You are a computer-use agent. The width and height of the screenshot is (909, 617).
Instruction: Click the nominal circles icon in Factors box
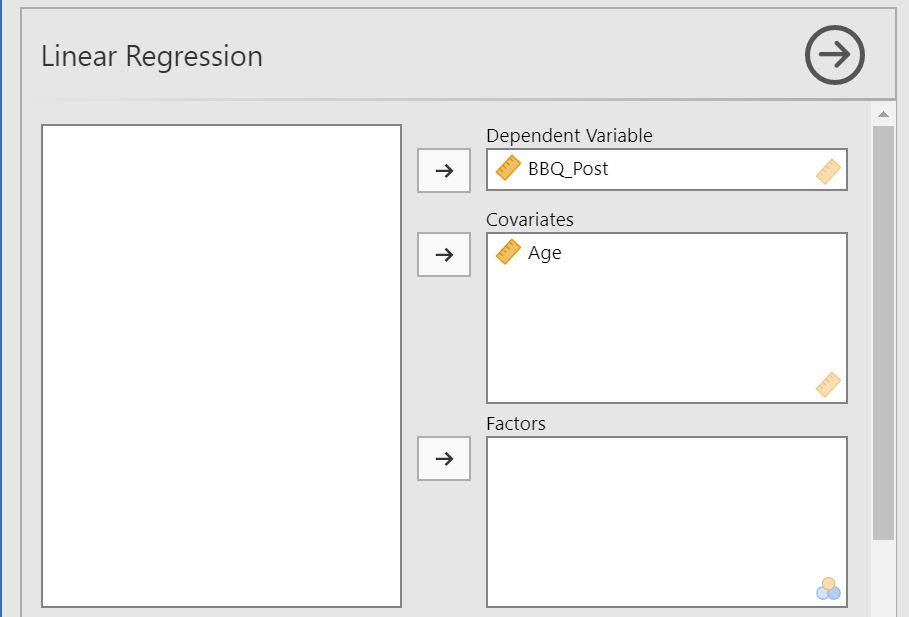pyautogui.click(x=828, y=589)
